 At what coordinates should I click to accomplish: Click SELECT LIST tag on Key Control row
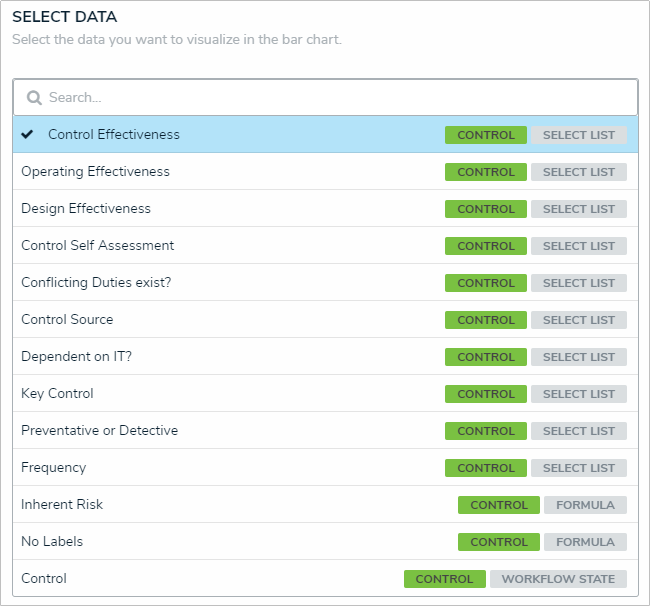tap(579, 394)
